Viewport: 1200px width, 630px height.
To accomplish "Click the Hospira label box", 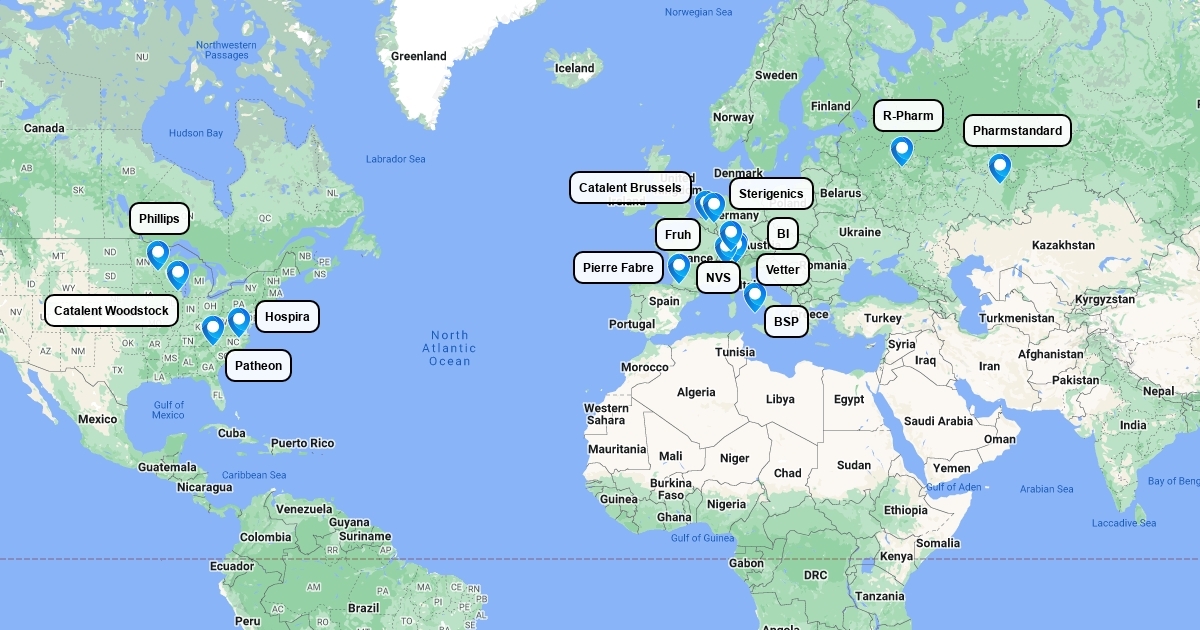I will [288, 317].
